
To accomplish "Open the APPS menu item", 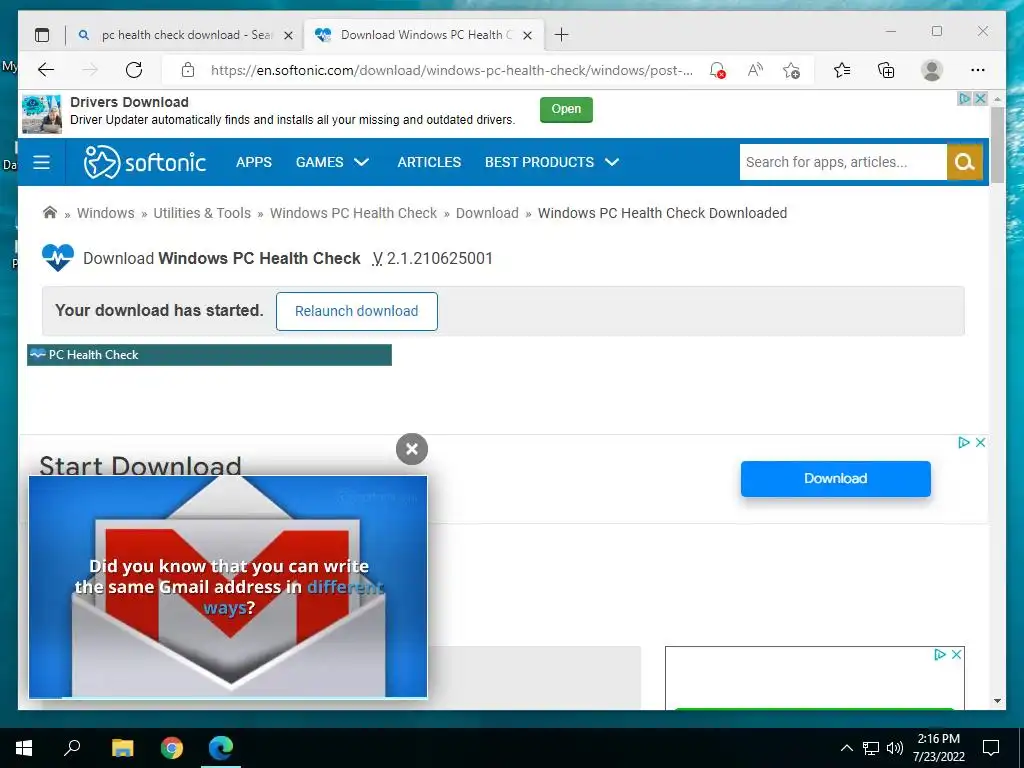I will [x=253, y=162].
